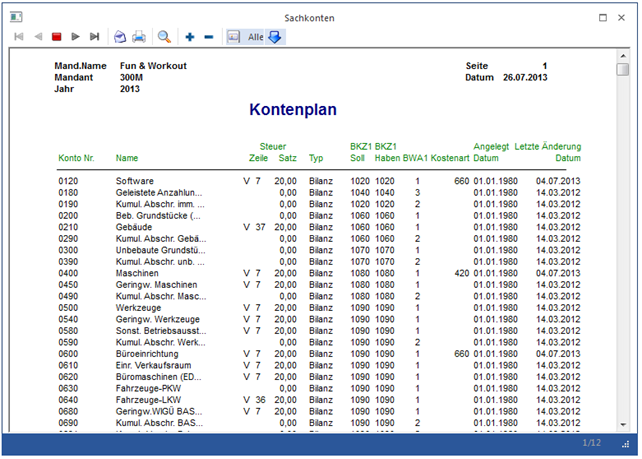Jump to the last page

[x=94, y=37]
